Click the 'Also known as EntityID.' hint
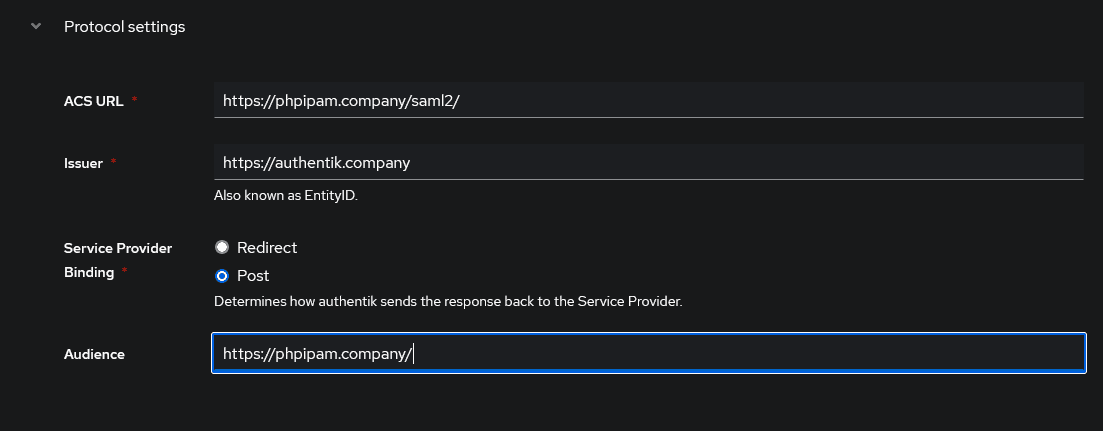Screen dimensions: 1103x431 285,196
